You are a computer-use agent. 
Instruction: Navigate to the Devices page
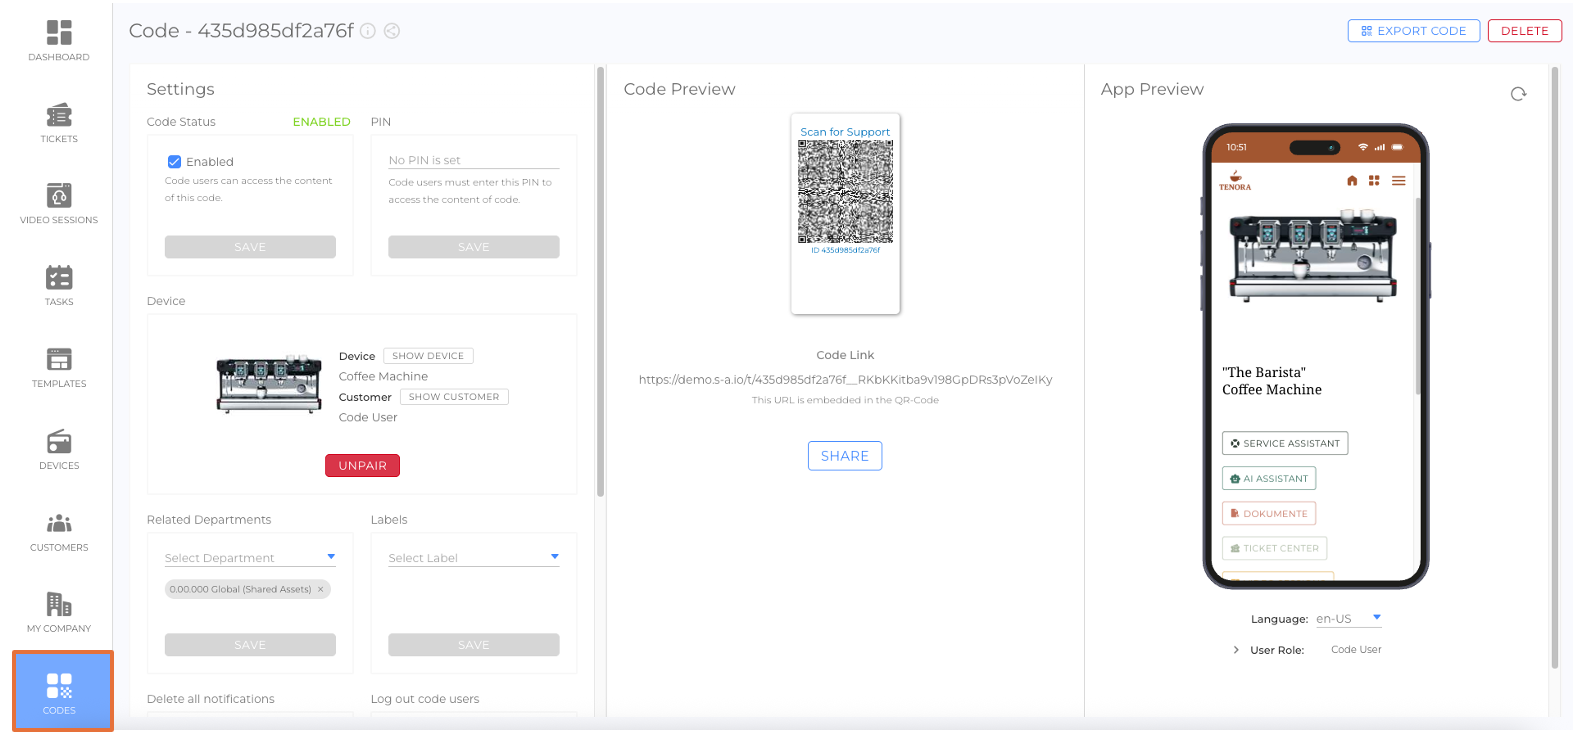point(59,450)
